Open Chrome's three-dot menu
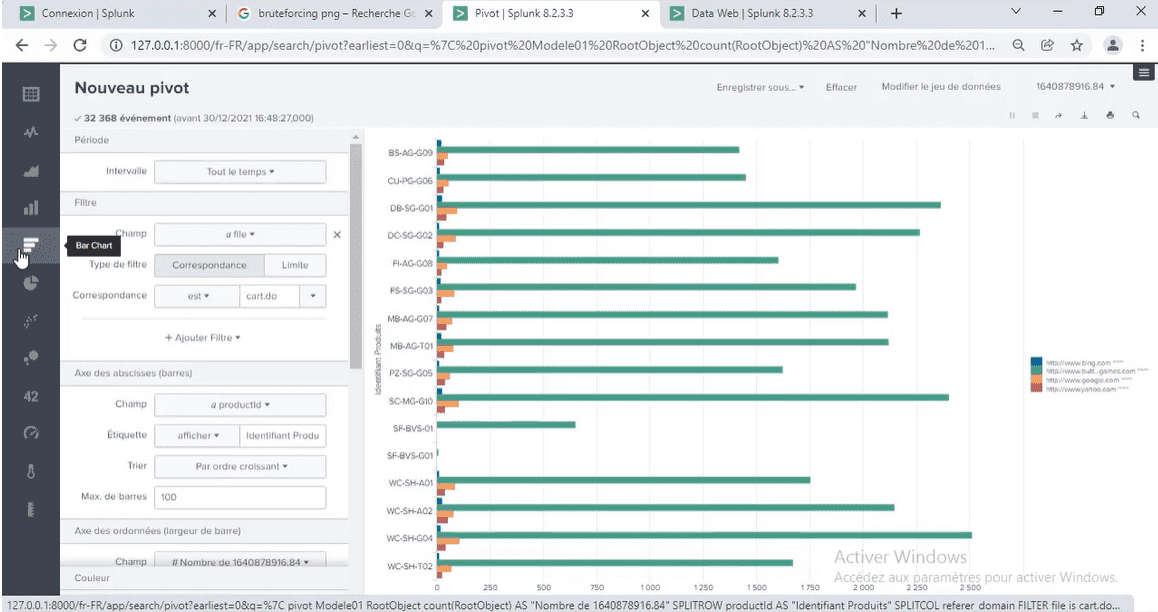1158x612 pixels. point(1142,45)
